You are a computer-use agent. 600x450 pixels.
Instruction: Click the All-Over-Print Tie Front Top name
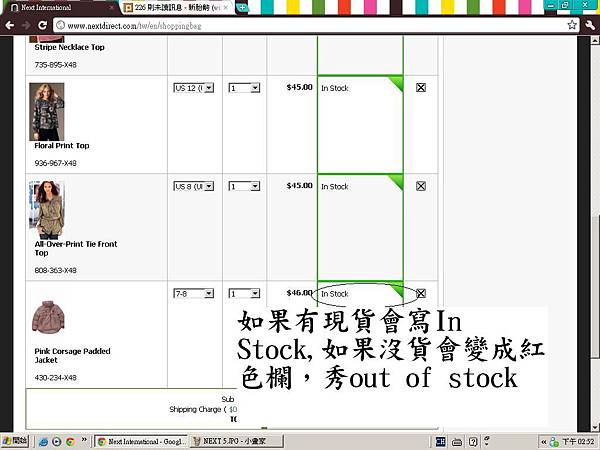tap(76, 248)
